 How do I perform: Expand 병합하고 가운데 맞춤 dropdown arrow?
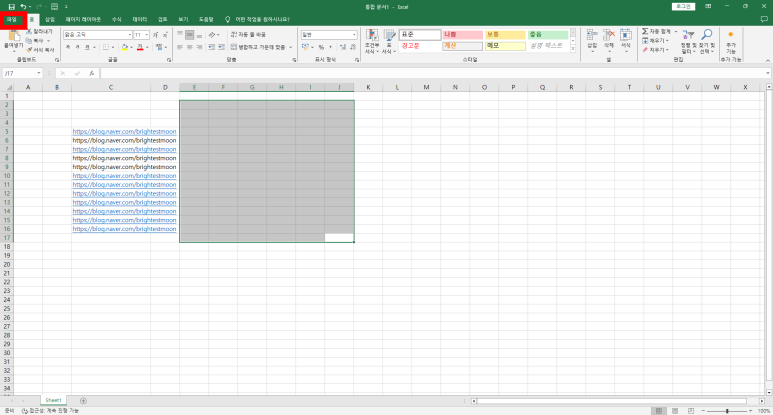pyautogui.click(x=290, y=47)
